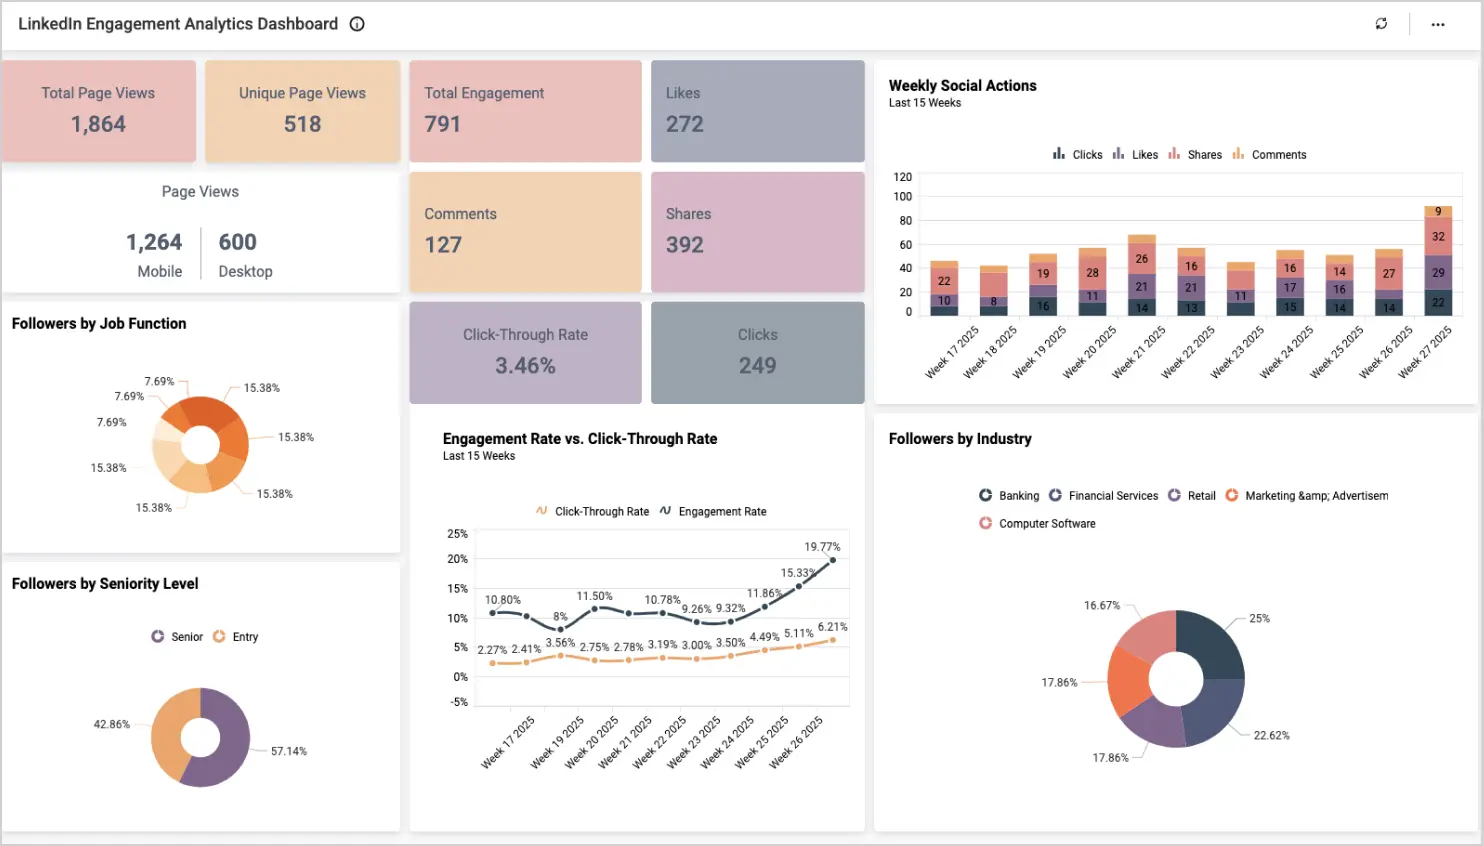Select the Shares legend entry

click(1176, 154)
